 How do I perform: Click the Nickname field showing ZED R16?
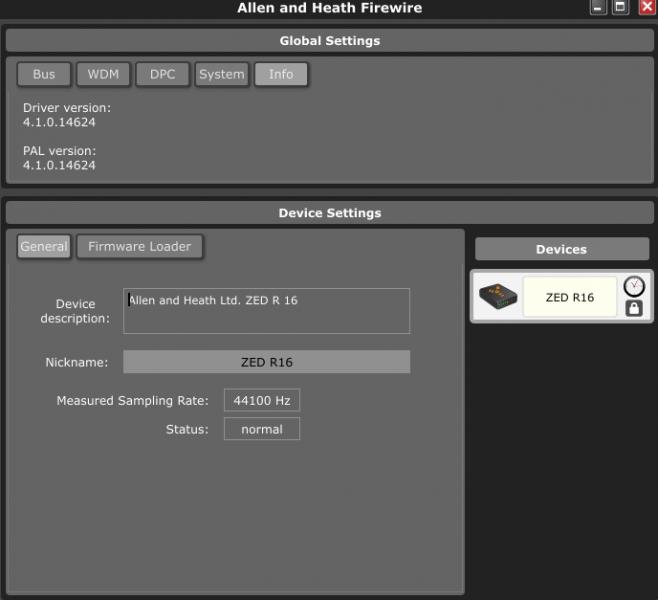[266, 362]
